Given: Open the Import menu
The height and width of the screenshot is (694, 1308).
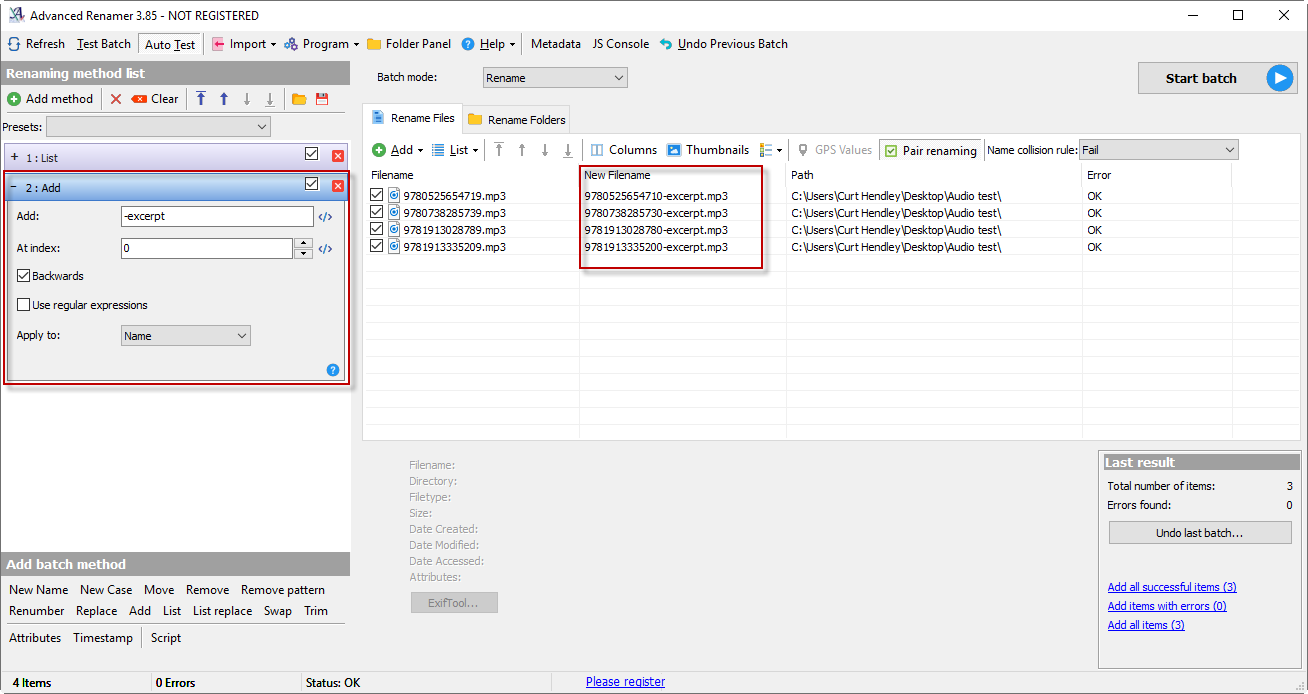Looking at the screenshot, I should (243, 44).
